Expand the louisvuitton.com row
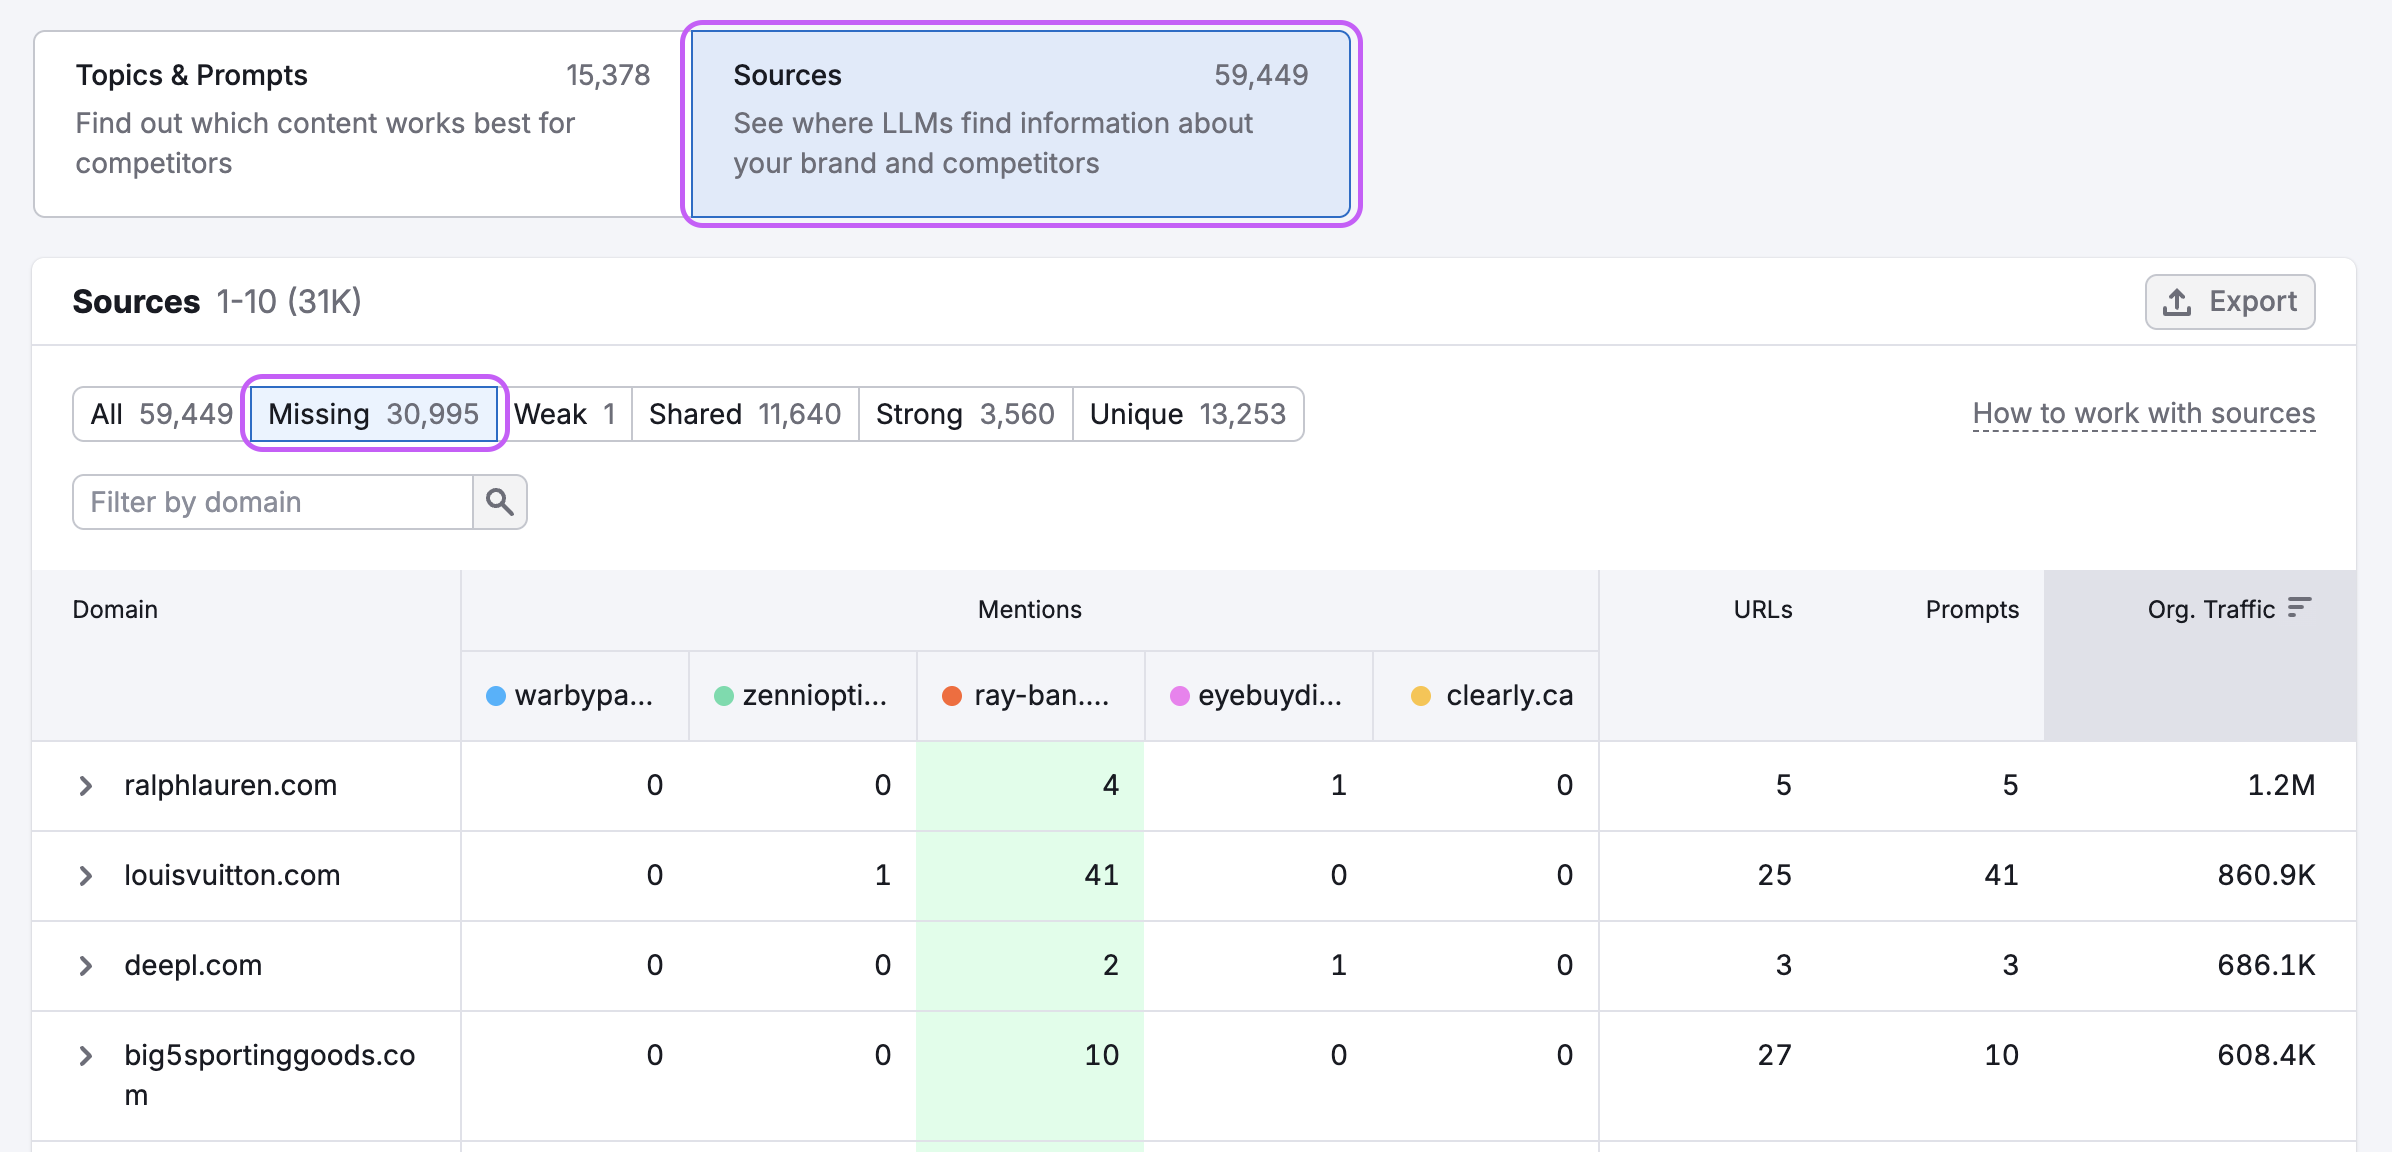Viewport: 2392px width, 1152px height. (x=86, y=876)
